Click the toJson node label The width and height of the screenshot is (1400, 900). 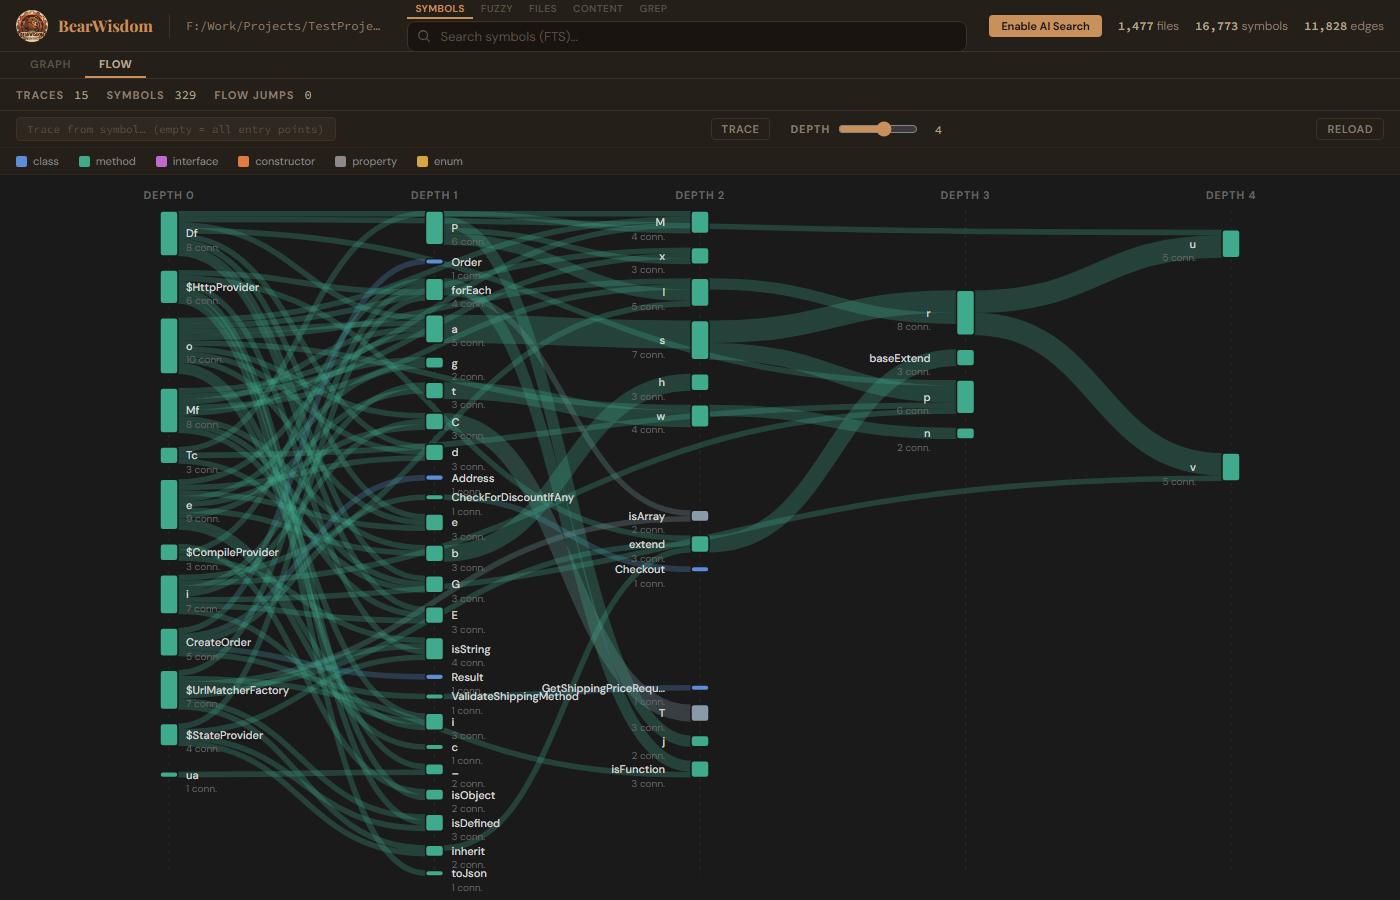point(469,873)
